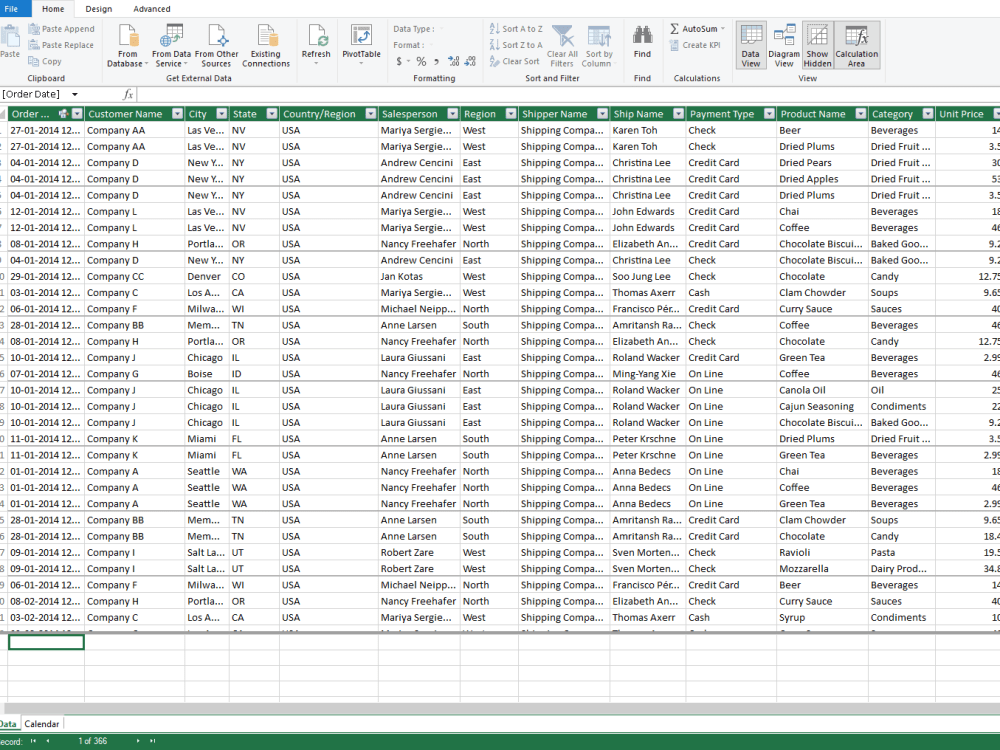Image resolution: width=1000 pixels, height=750 pixels.
Task: Apply percent format
Action: coord(421,61)
